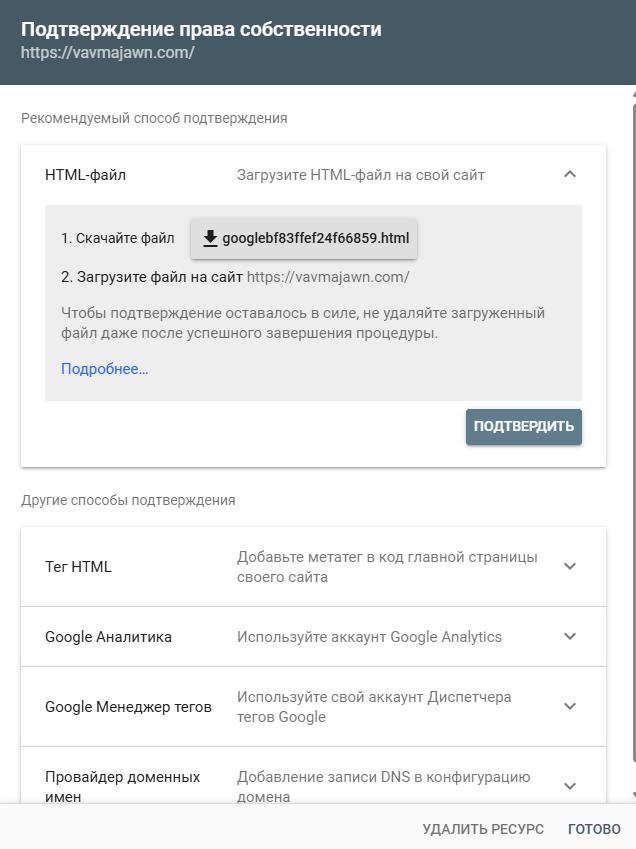
Task: Click the ПОДТВЕРДИТЬ button
Action: (x=523, y=427)
